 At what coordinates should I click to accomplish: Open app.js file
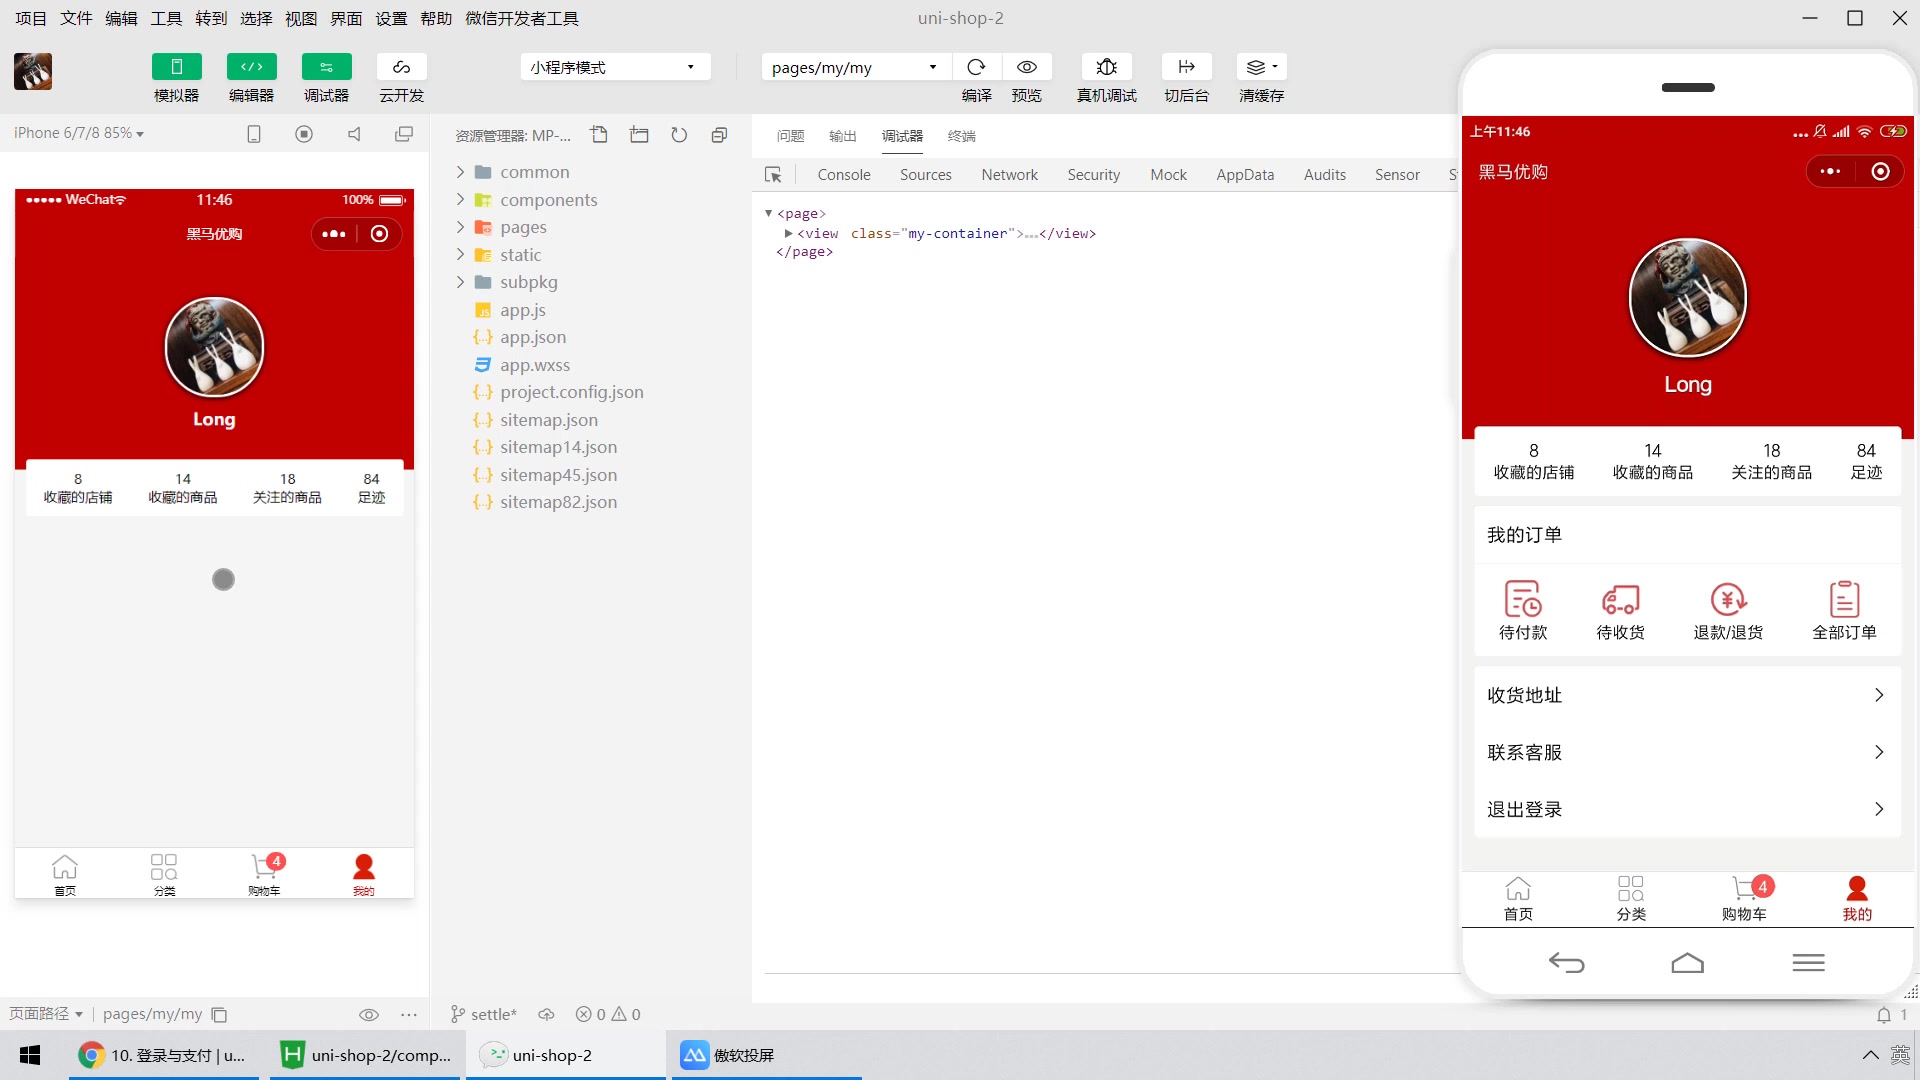522,310
